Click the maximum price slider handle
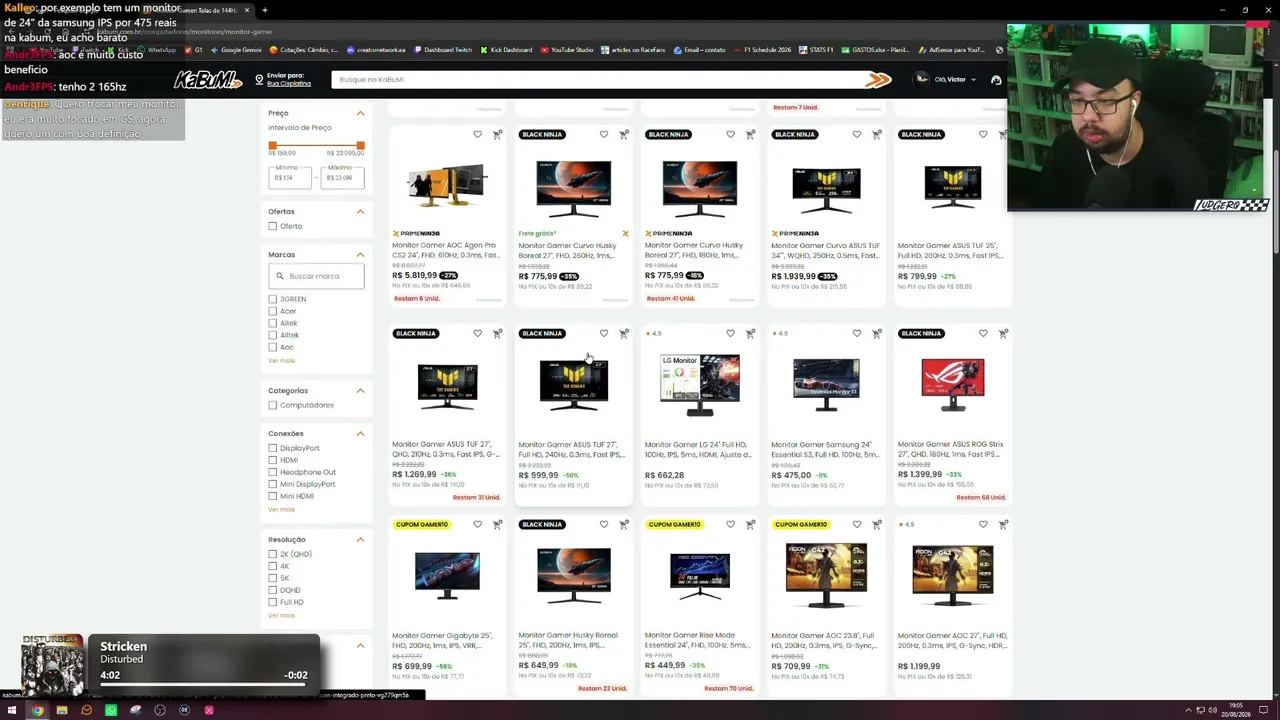Image resolution: width=1280 pixels, height=720 pixels. [x=360, y=146]
